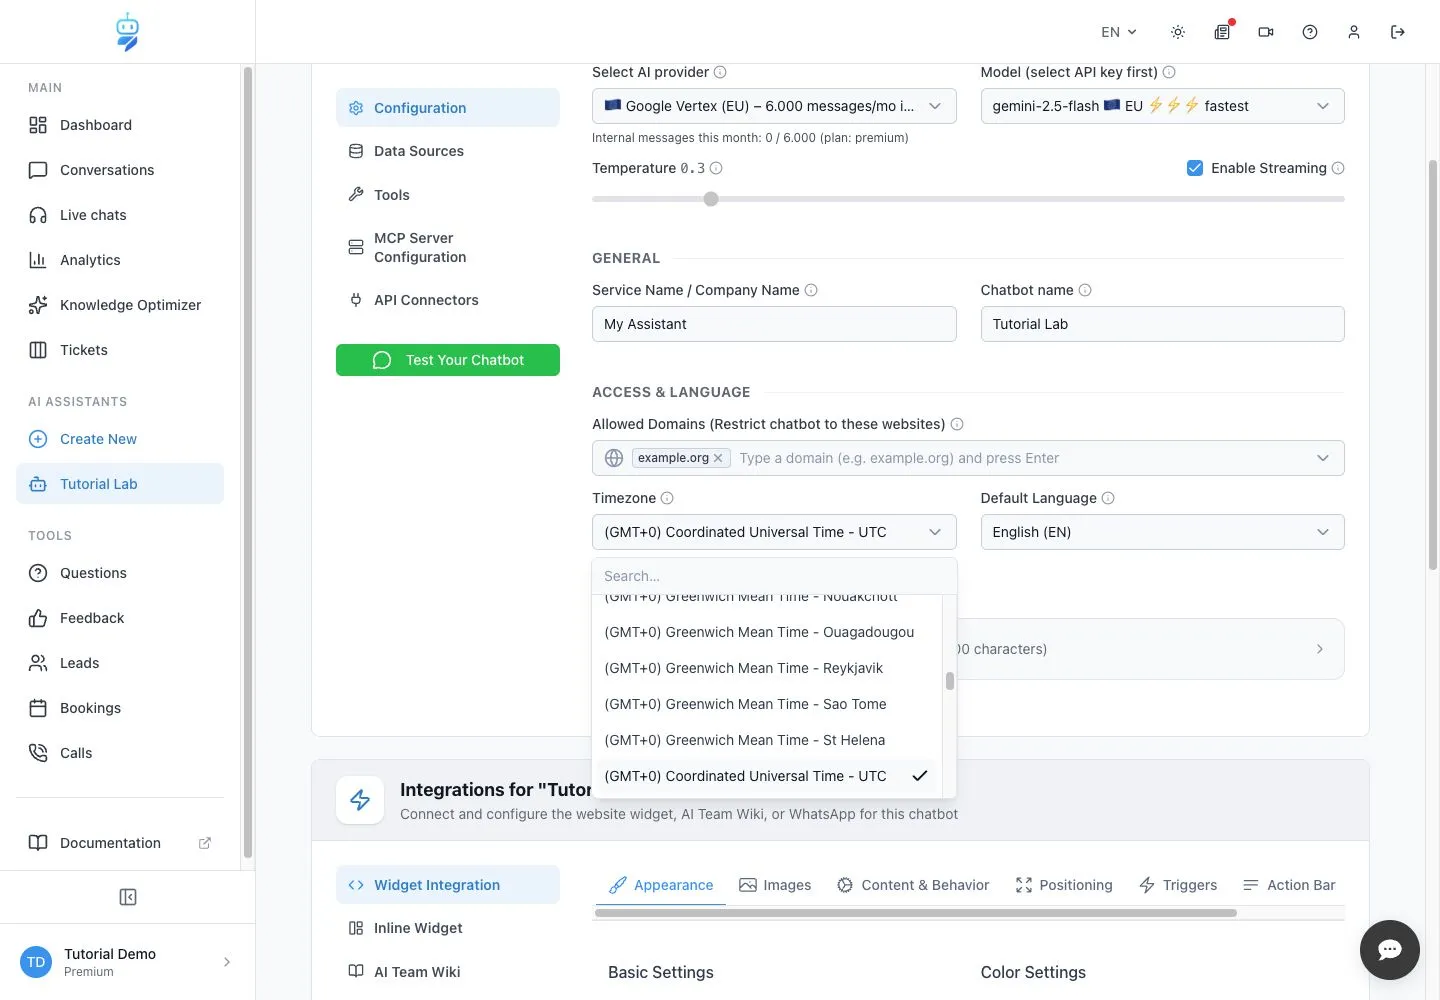Click the timezone Search field

pyautogui.click(x=774, y=576)
